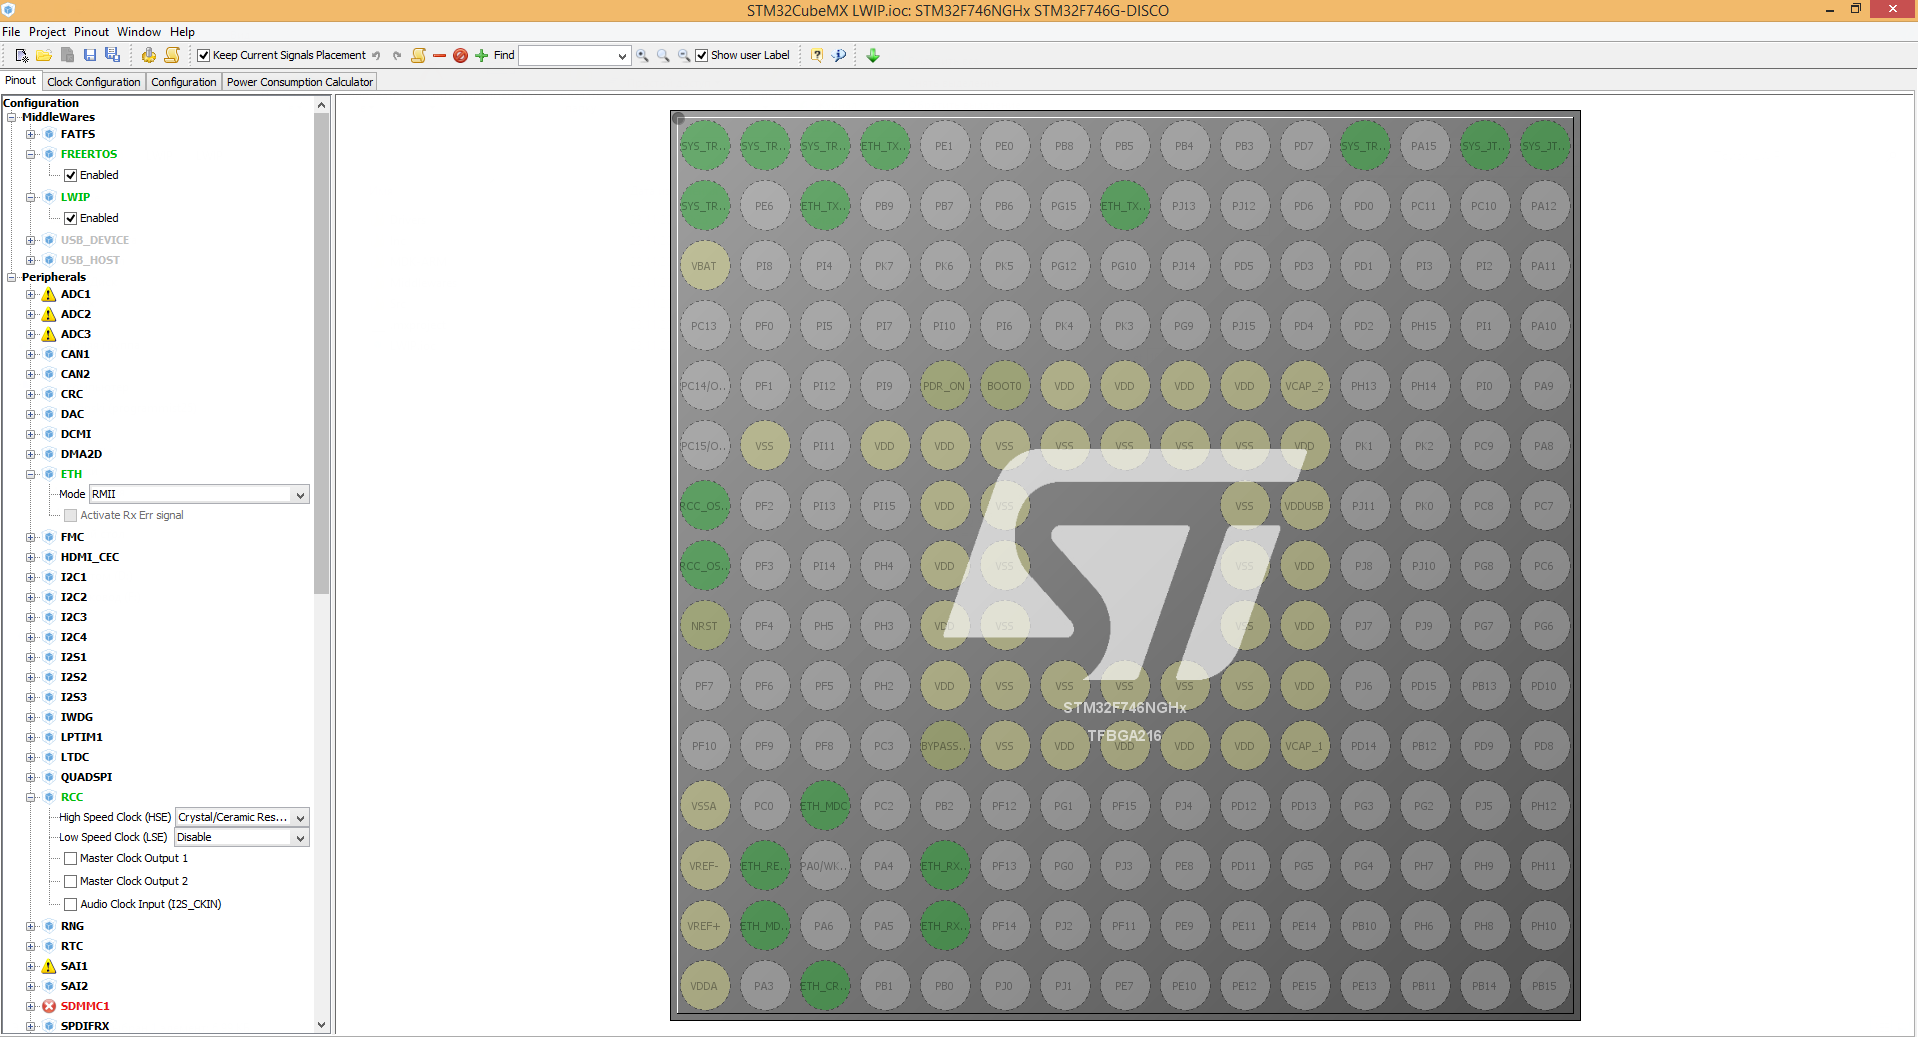Click the tree panel scrollbar down arrow
The image size is (1918, 1037).
pos(321,1025)
